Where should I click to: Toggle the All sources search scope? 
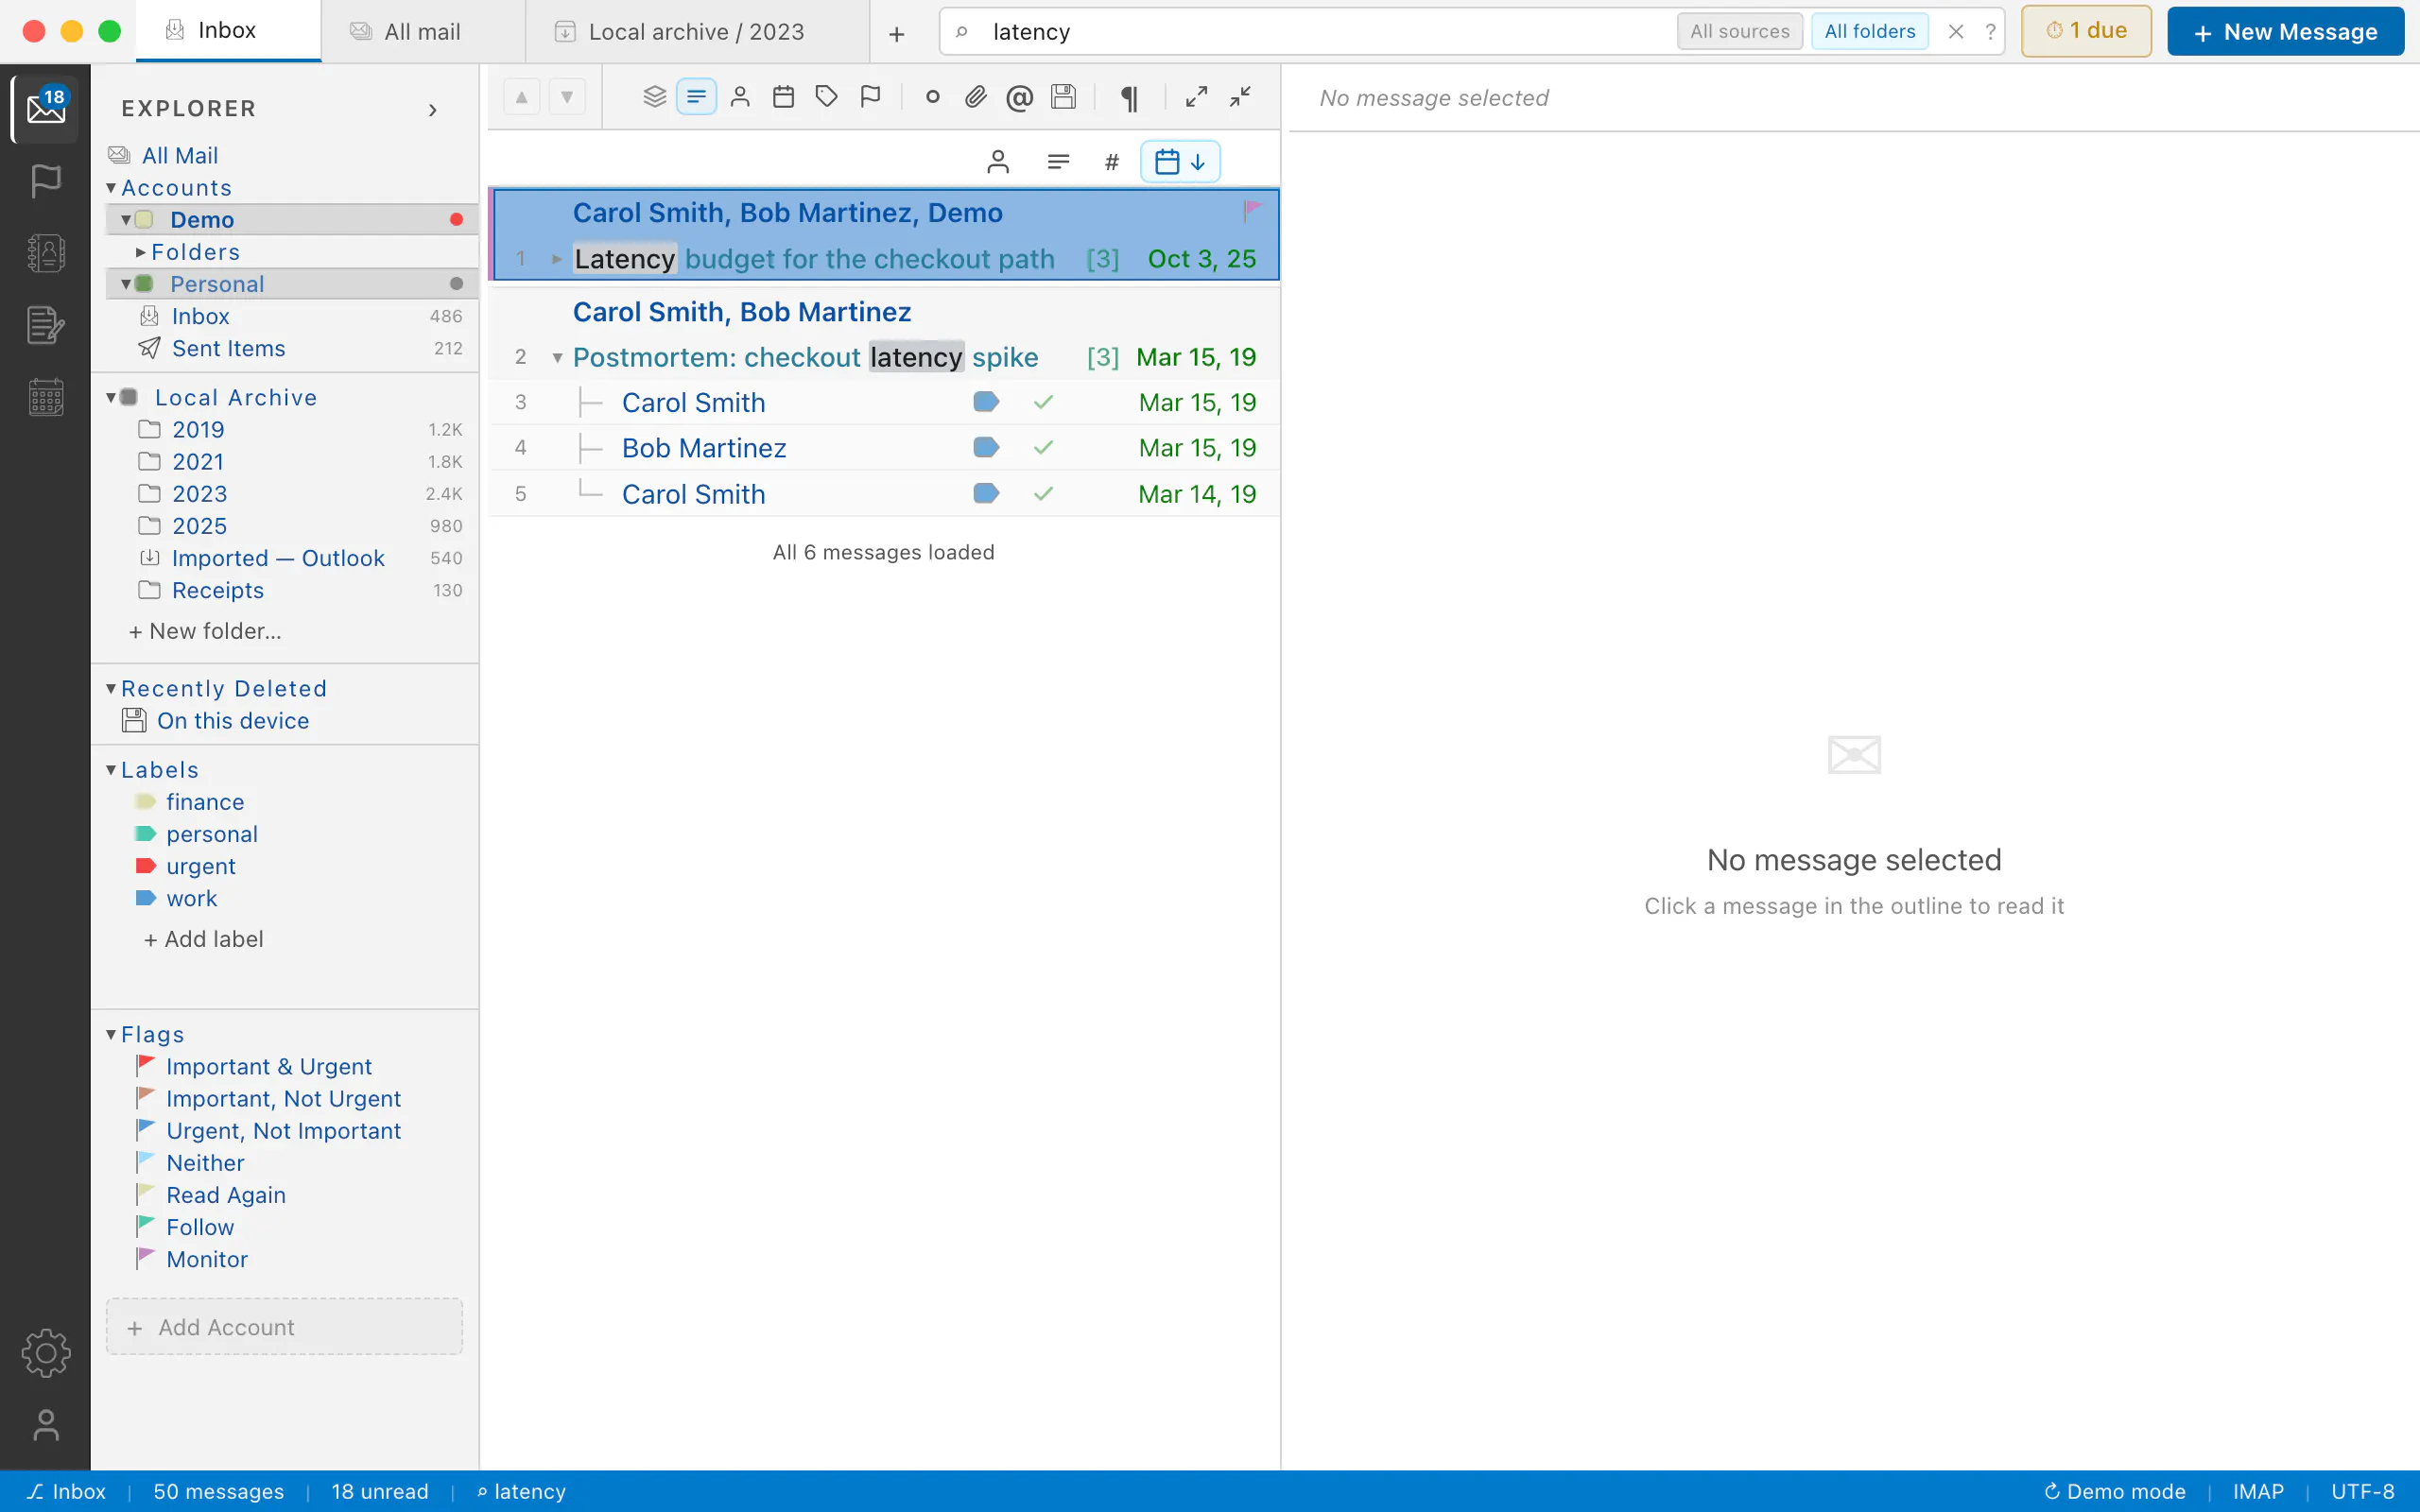coord(1739,32)
